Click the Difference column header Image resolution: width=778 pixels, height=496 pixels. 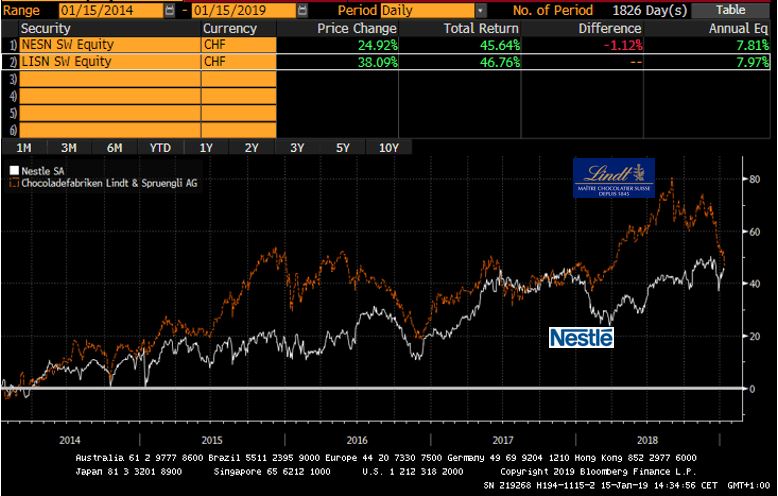coord(610,28)
